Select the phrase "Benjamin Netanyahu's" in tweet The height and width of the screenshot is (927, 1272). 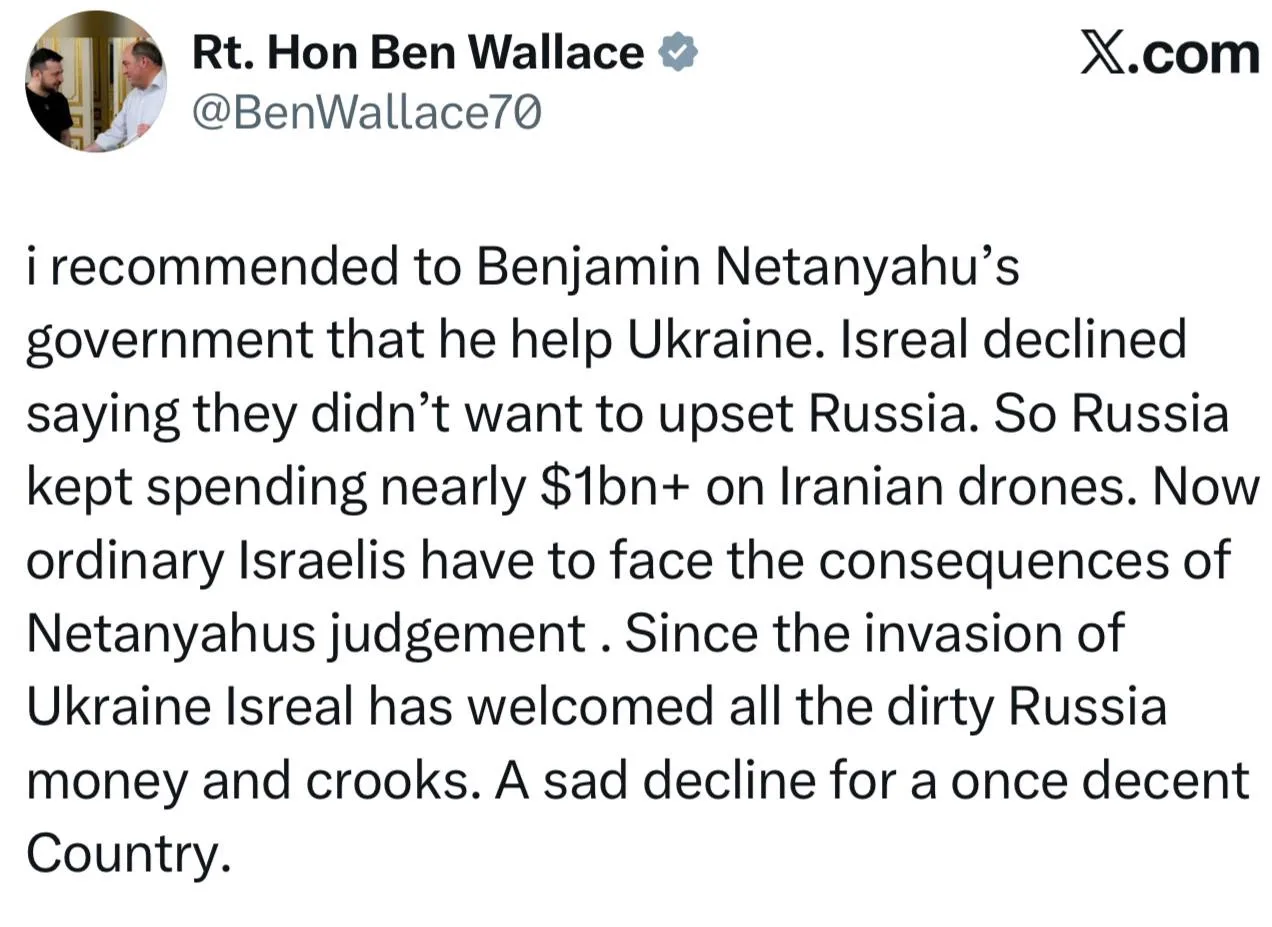tap(747, 267)
